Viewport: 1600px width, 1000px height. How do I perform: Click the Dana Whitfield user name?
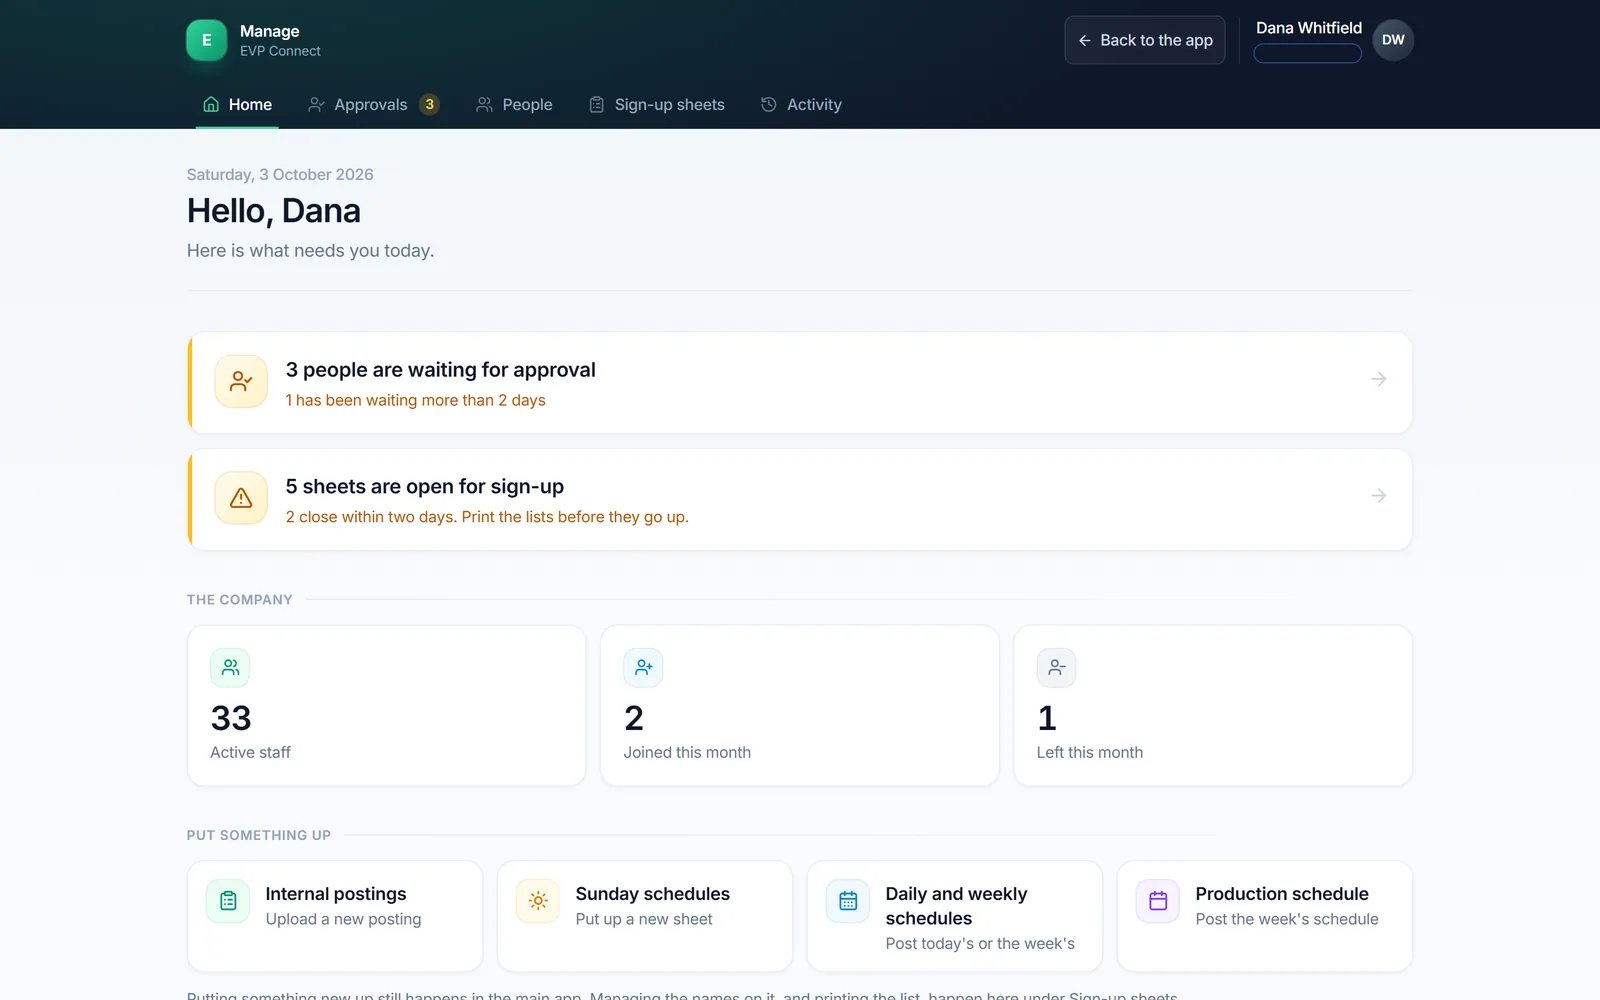click(1308, 28)
